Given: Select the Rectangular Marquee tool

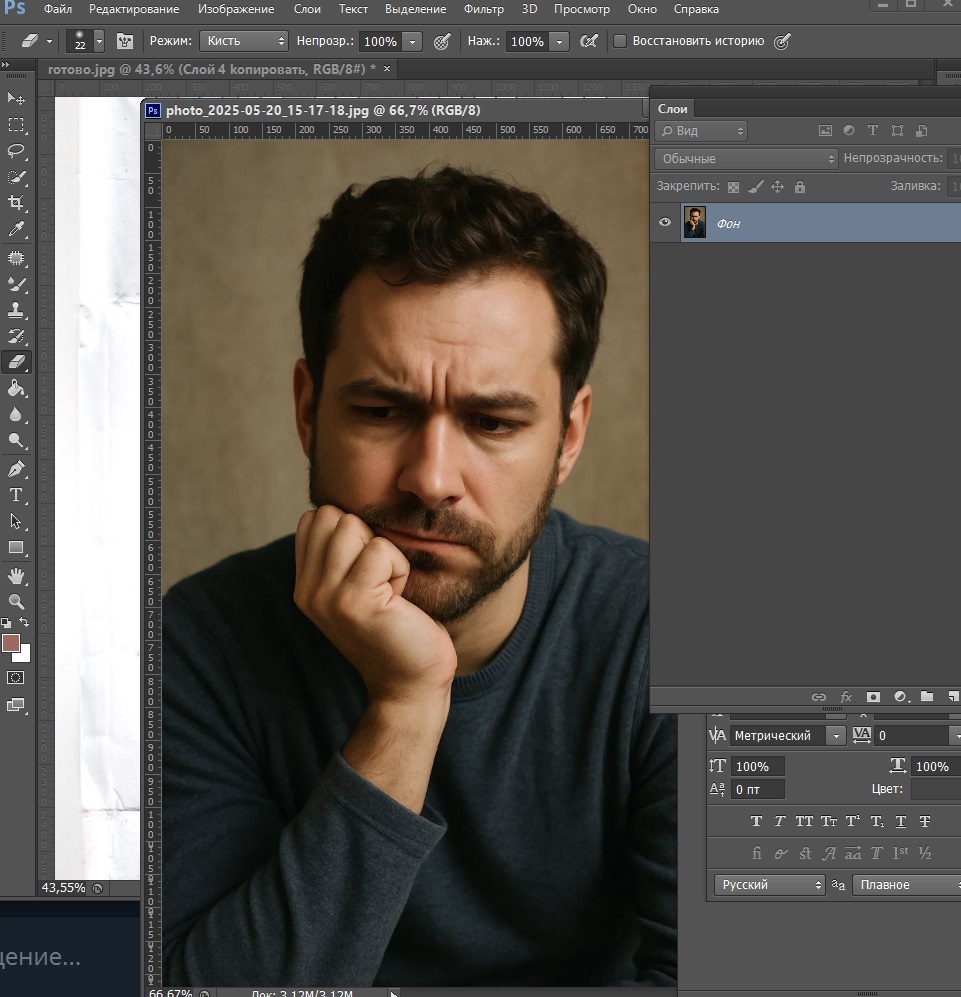Looking at the screenshot, I should 16,125.
